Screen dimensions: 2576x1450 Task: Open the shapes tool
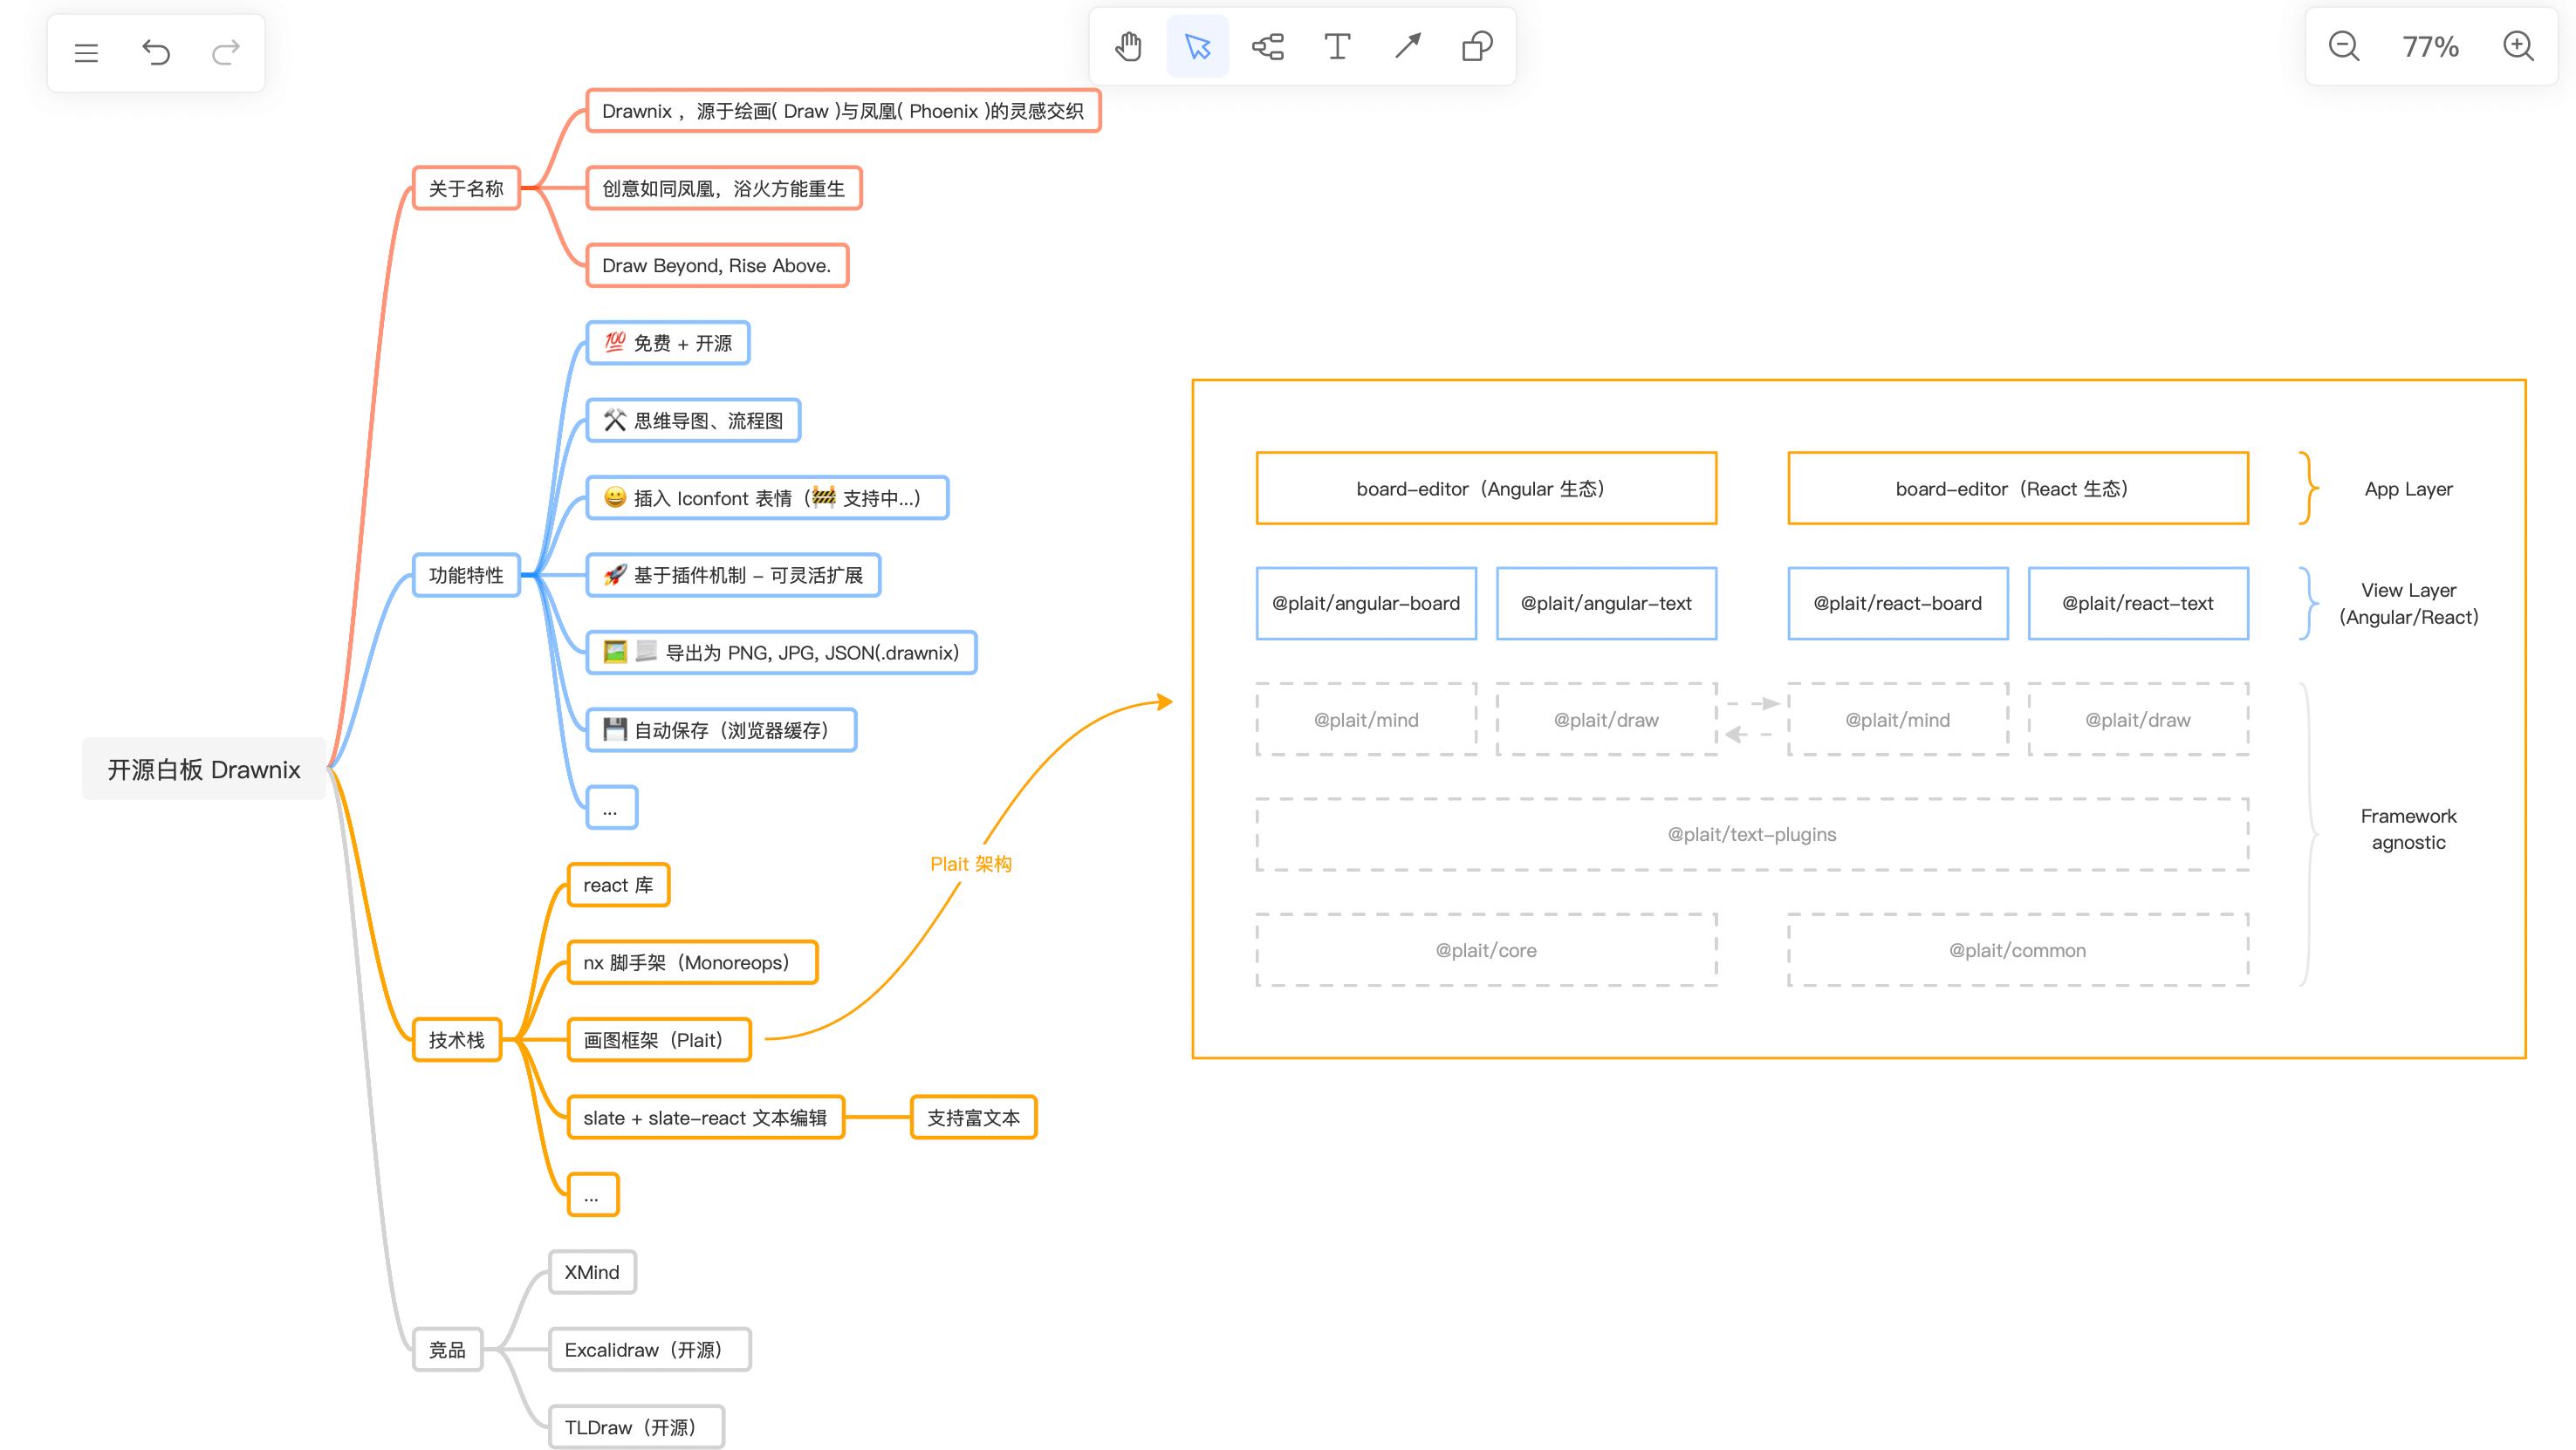[1477, 47]
